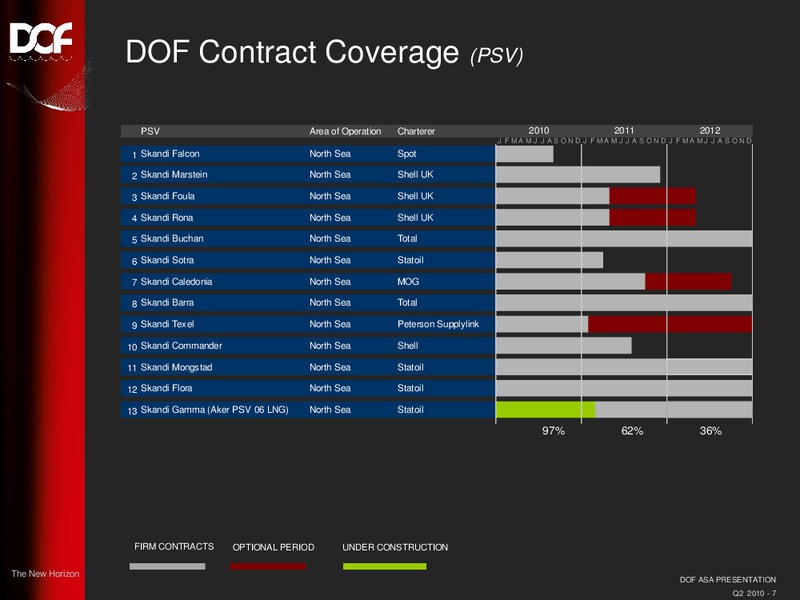Viewport: 800px width, 600px height.
Task: Click 'Shell UK' in Skandi Marstein row
Action: click(415, 174)
